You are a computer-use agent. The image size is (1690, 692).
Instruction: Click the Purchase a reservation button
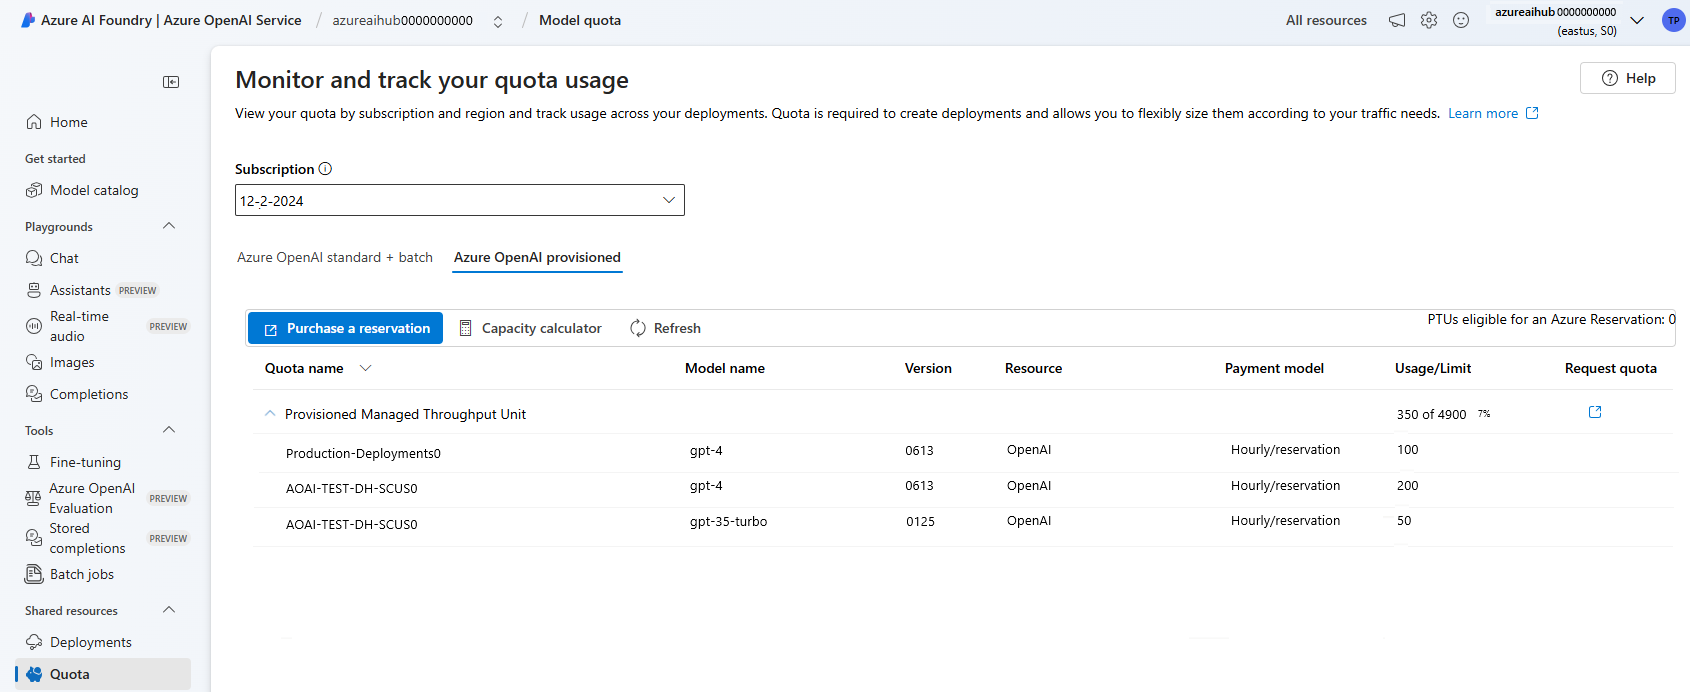coord(345,328)
